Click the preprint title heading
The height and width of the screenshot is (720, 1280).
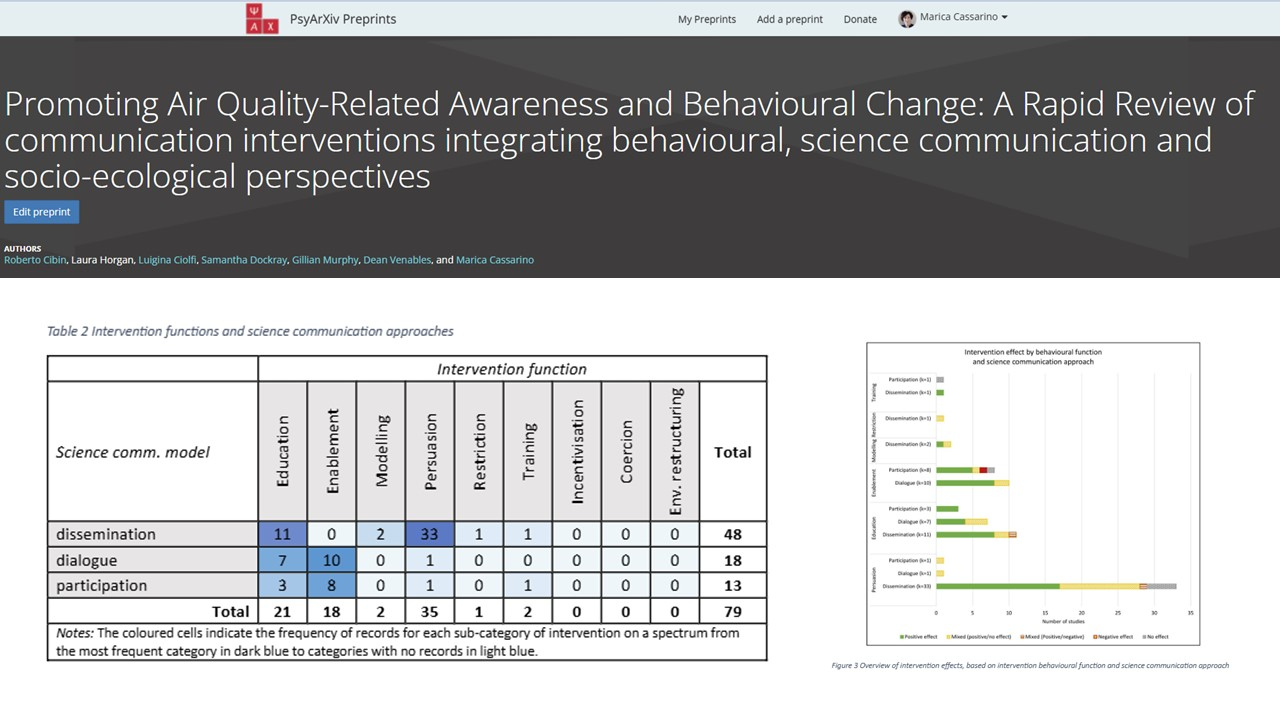[x=630, y=140]
